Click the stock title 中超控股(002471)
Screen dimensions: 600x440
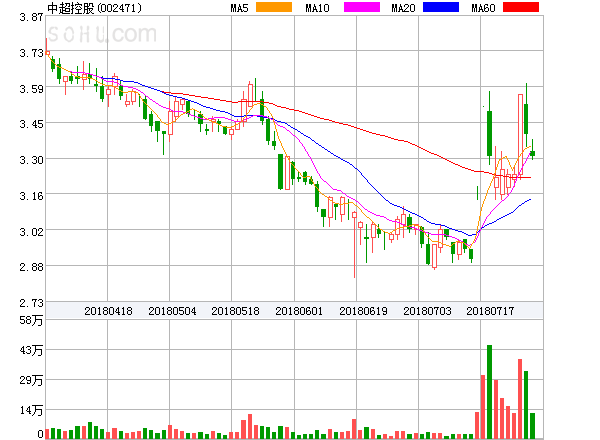pos(94,8)
